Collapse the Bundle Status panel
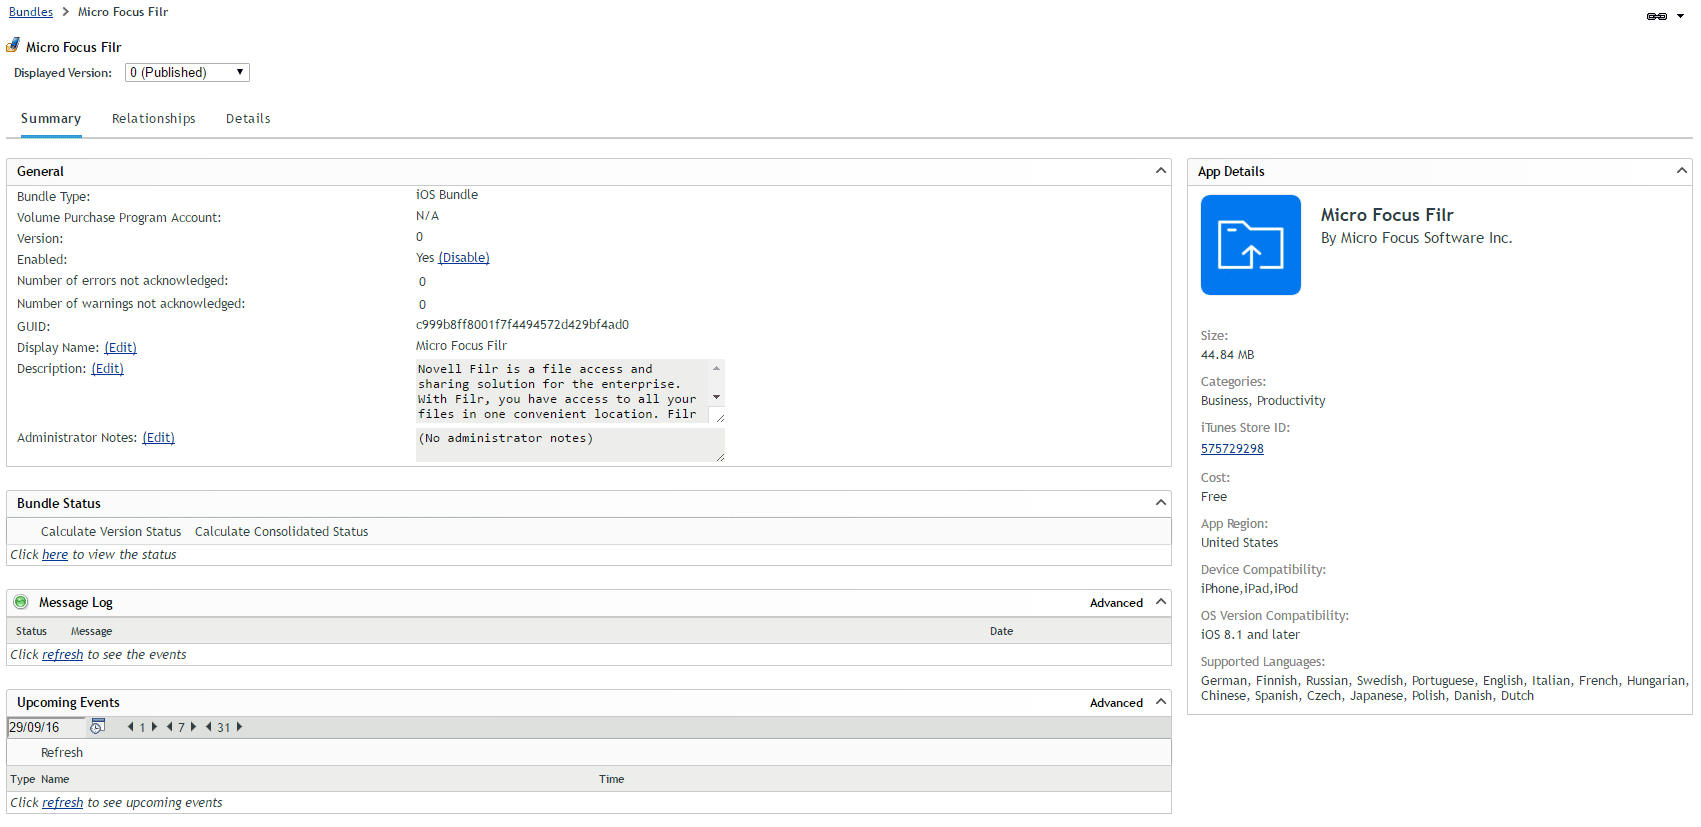Image resolution: width=1701 pixels, height=827 pixels. pos(1161,503)
